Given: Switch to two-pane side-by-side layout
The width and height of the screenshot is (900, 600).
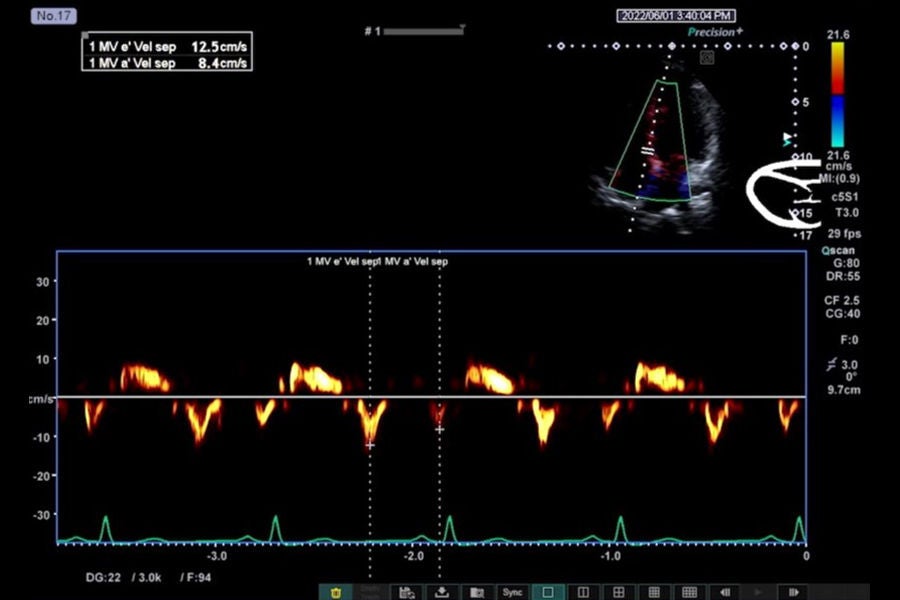Looking at the screenshot, I should coord(583,593).
